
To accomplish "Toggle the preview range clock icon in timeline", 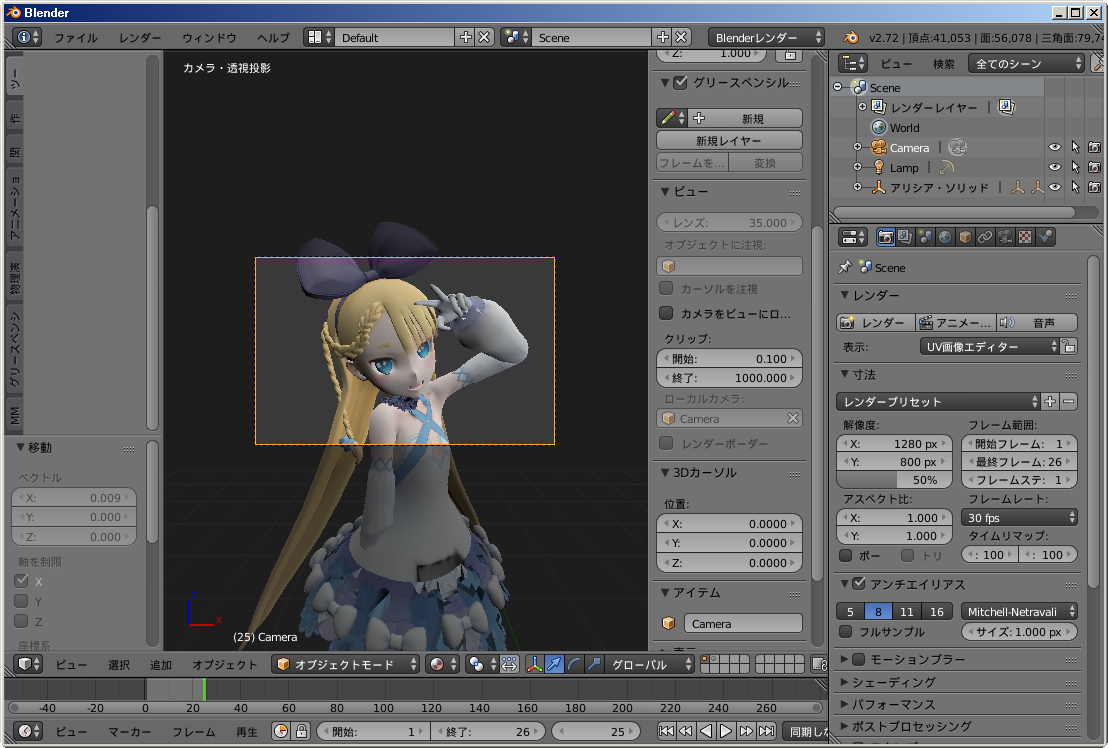I will pos(281,731).
